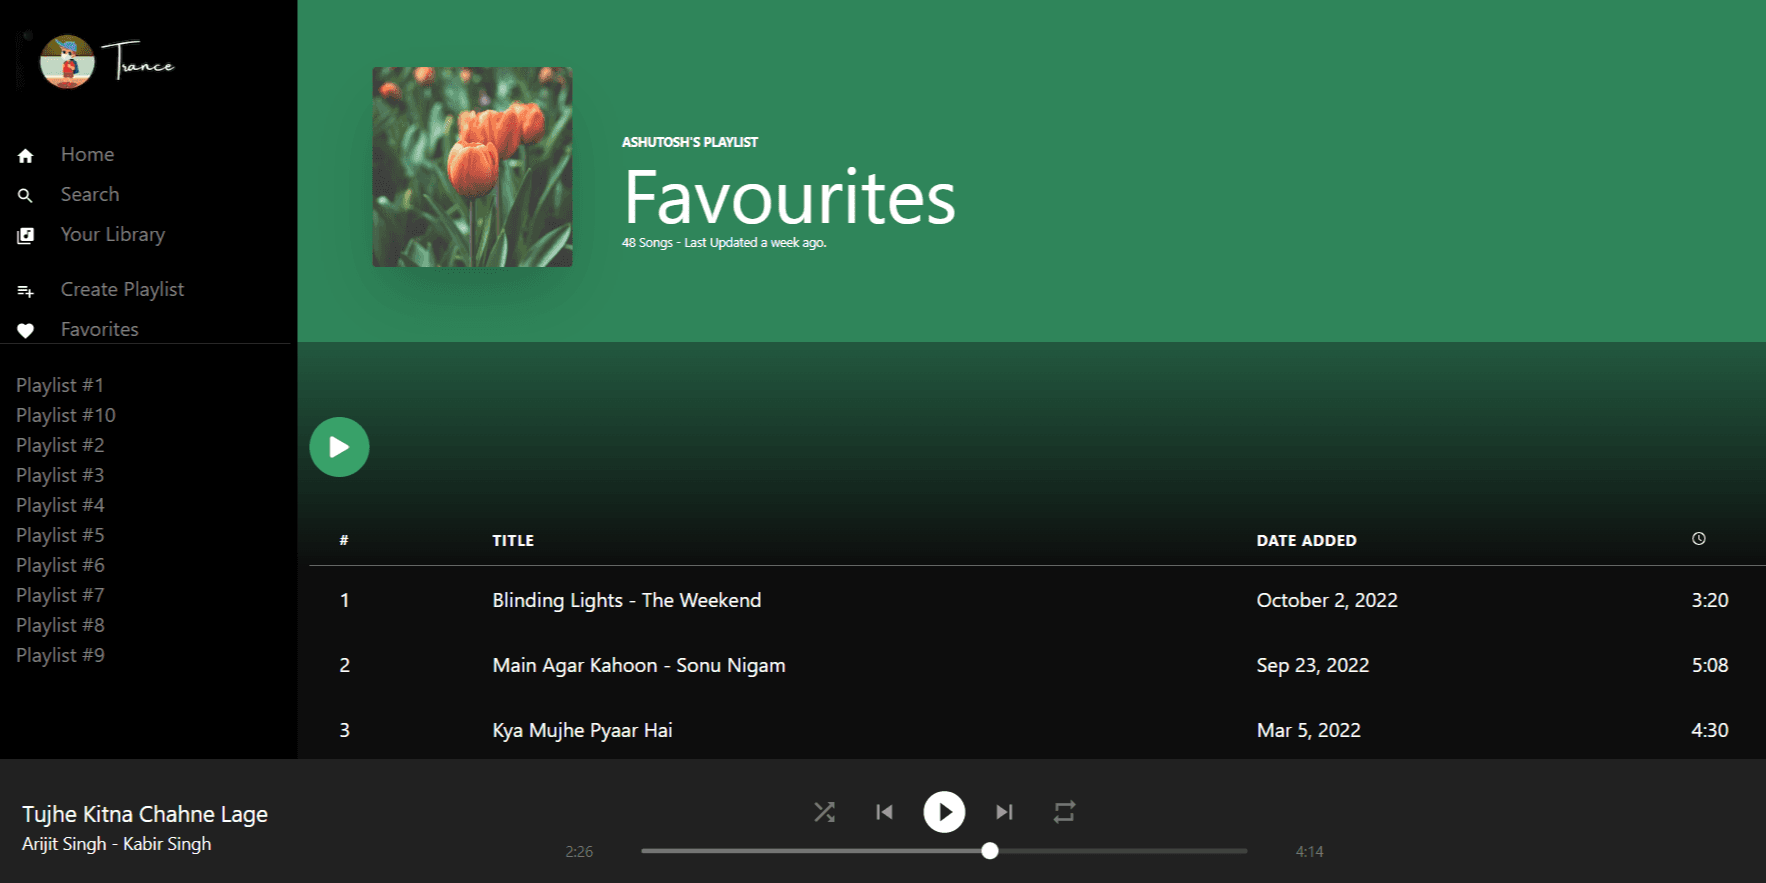Image resolution: width=1766 pixels, height=883 pixels.
Task: Select the Main Agar Kahoon track row
Action: [638, 665]
